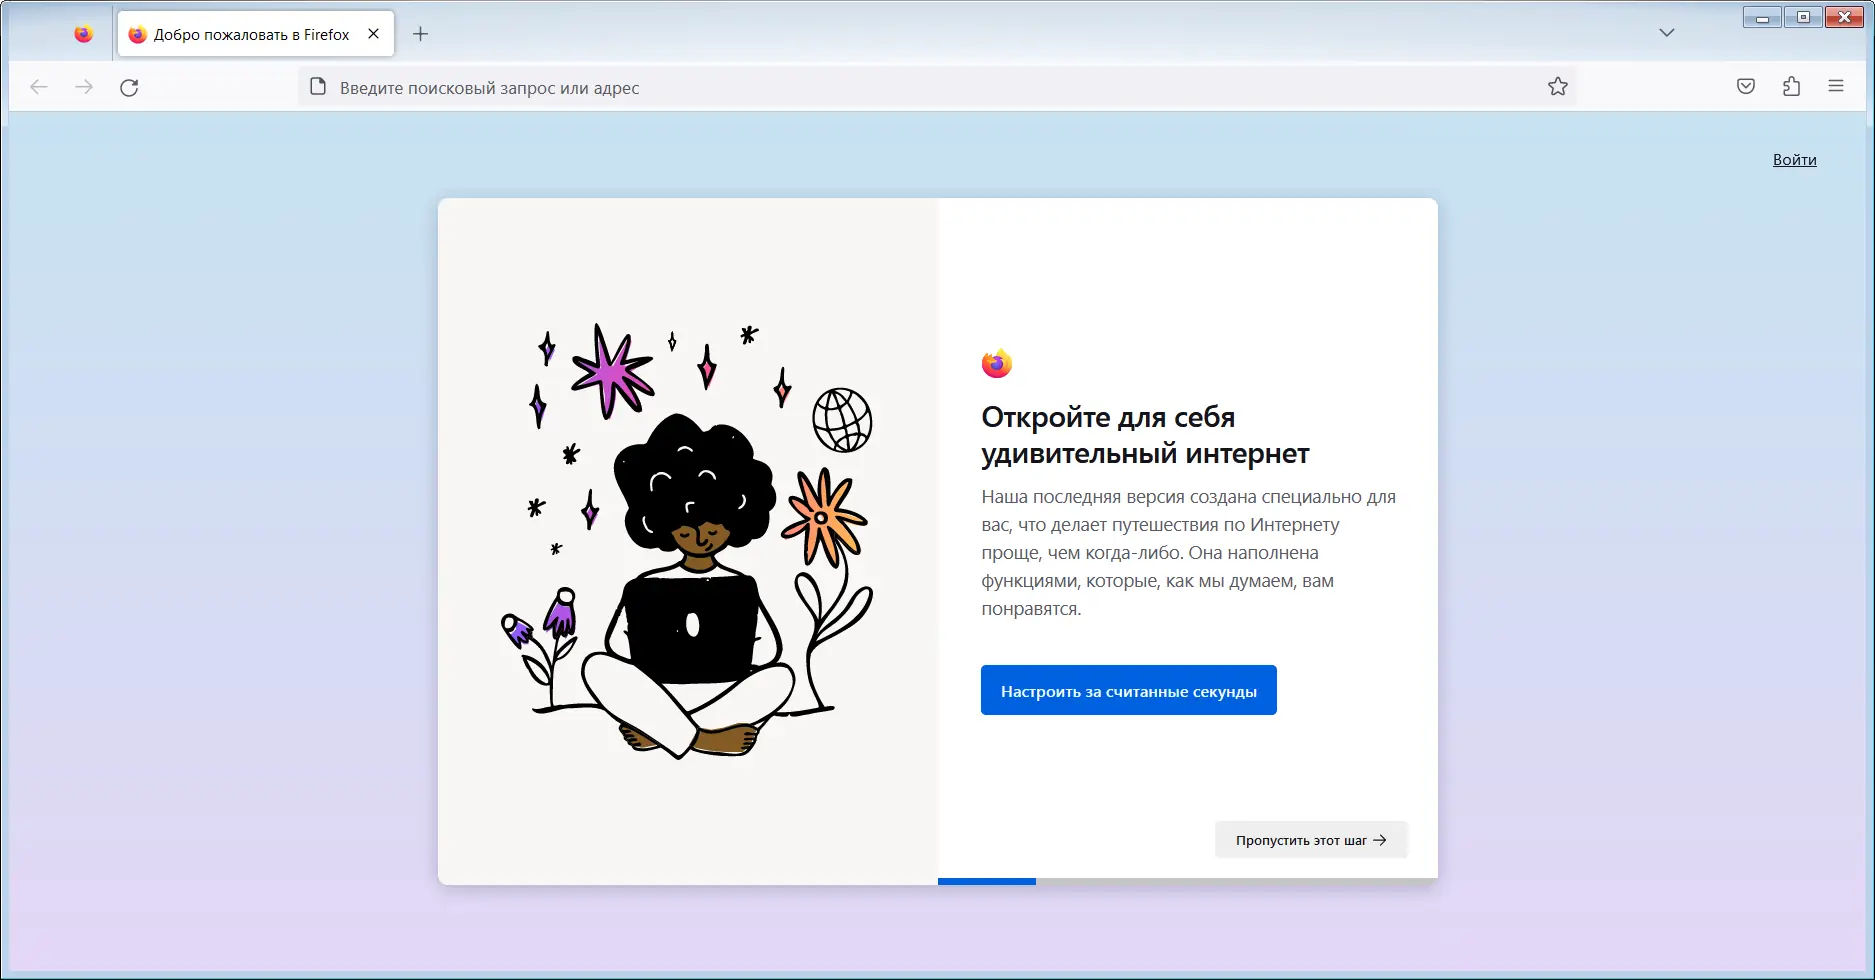This screenshot has height=980, width=1875.
Task: Click the Firefox View pinned icon
Action: tap(84, 34)
